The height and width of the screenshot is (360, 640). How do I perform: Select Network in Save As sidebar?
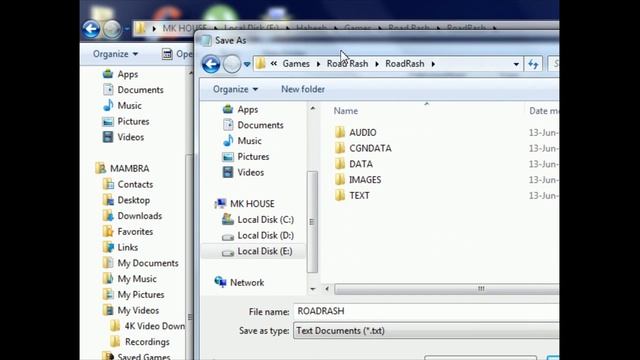239,282
